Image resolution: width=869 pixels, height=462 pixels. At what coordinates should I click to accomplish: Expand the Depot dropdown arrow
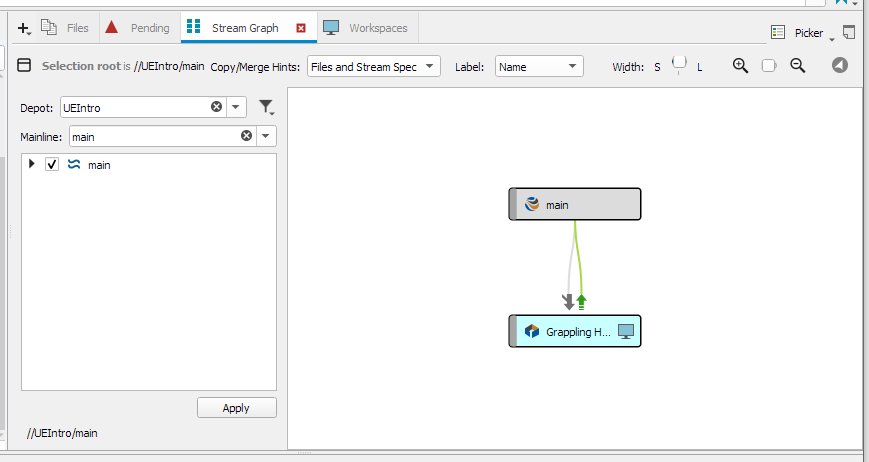pyautogui.click(x=236, y=107)
